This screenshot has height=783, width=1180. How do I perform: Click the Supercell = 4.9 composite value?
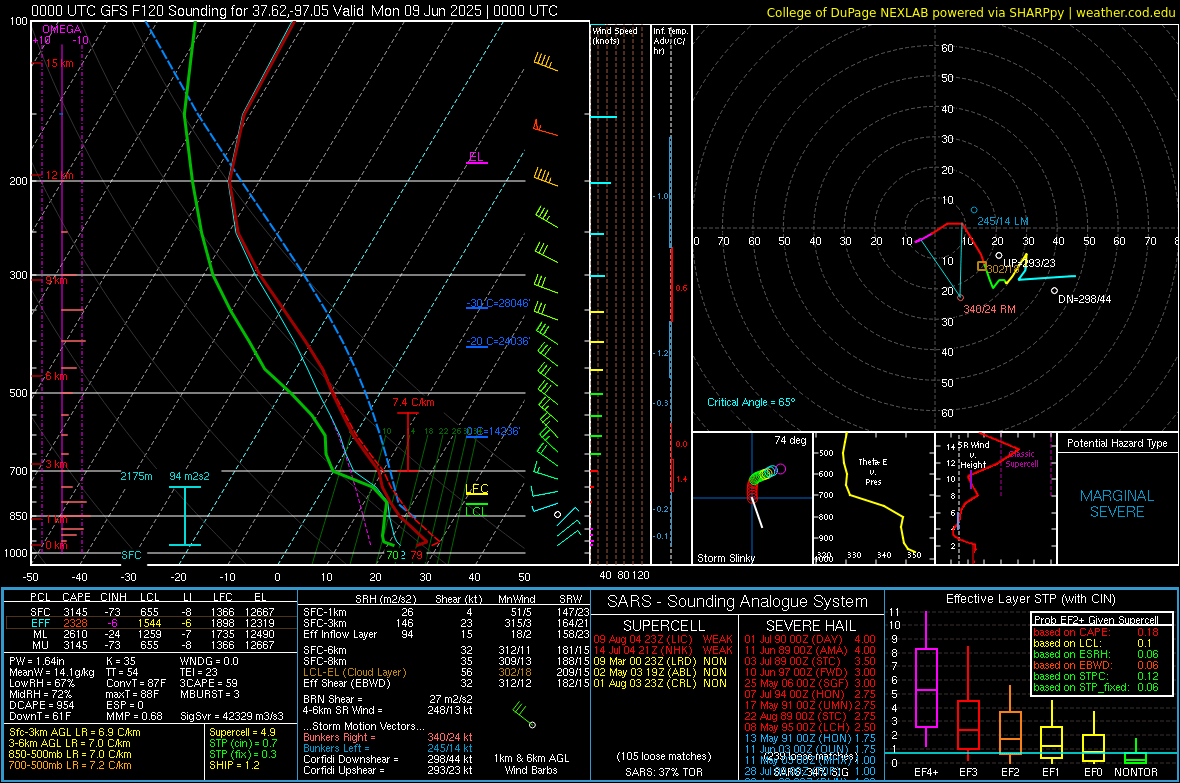(242, 732)
